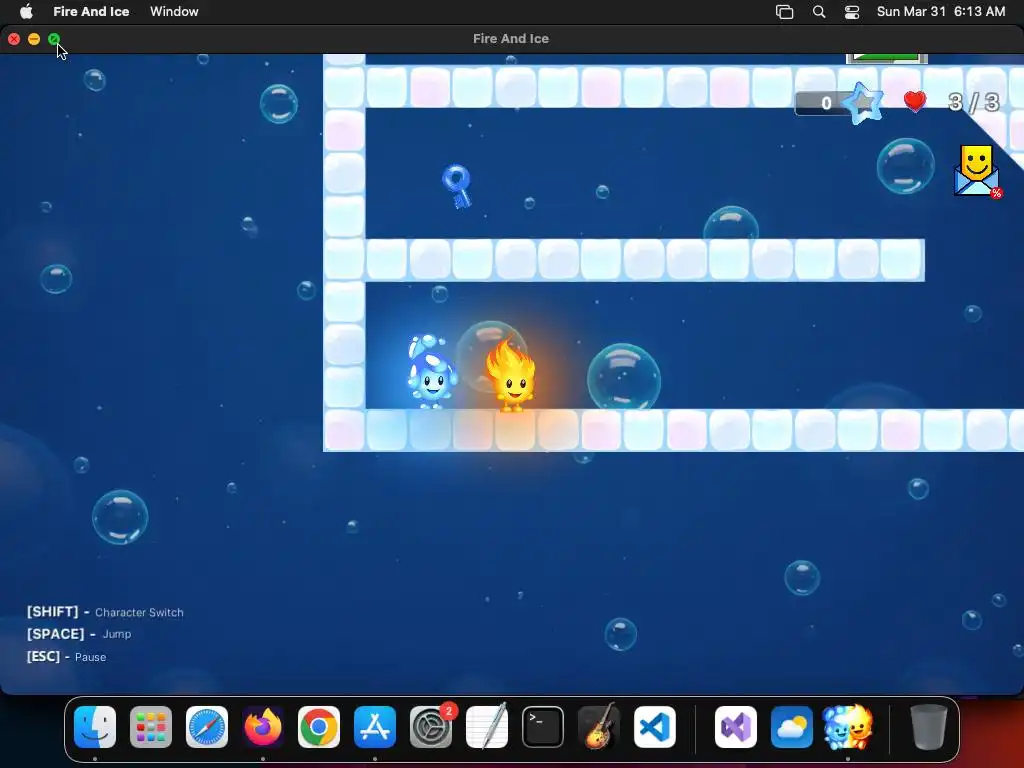
Task: Open Finder from the Dock
Action: coord(95,726)
